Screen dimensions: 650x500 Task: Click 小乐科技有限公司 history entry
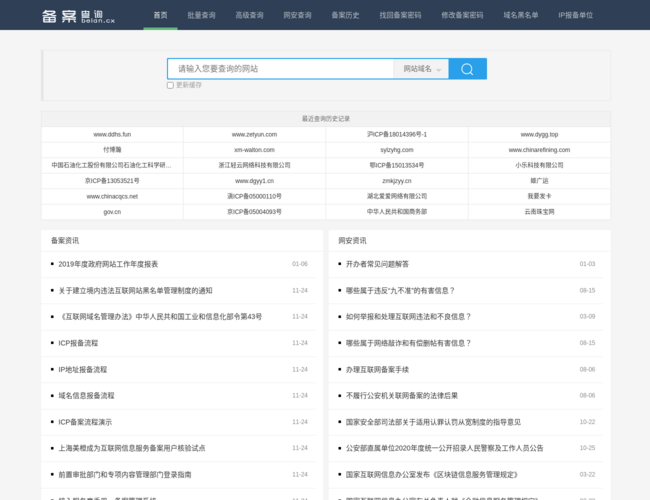click(539, 165)
